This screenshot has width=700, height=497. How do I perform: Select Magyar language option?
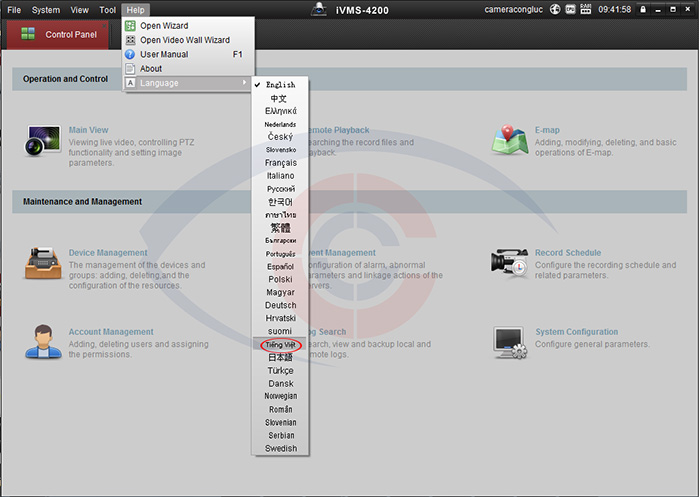(x=280, y=292)
